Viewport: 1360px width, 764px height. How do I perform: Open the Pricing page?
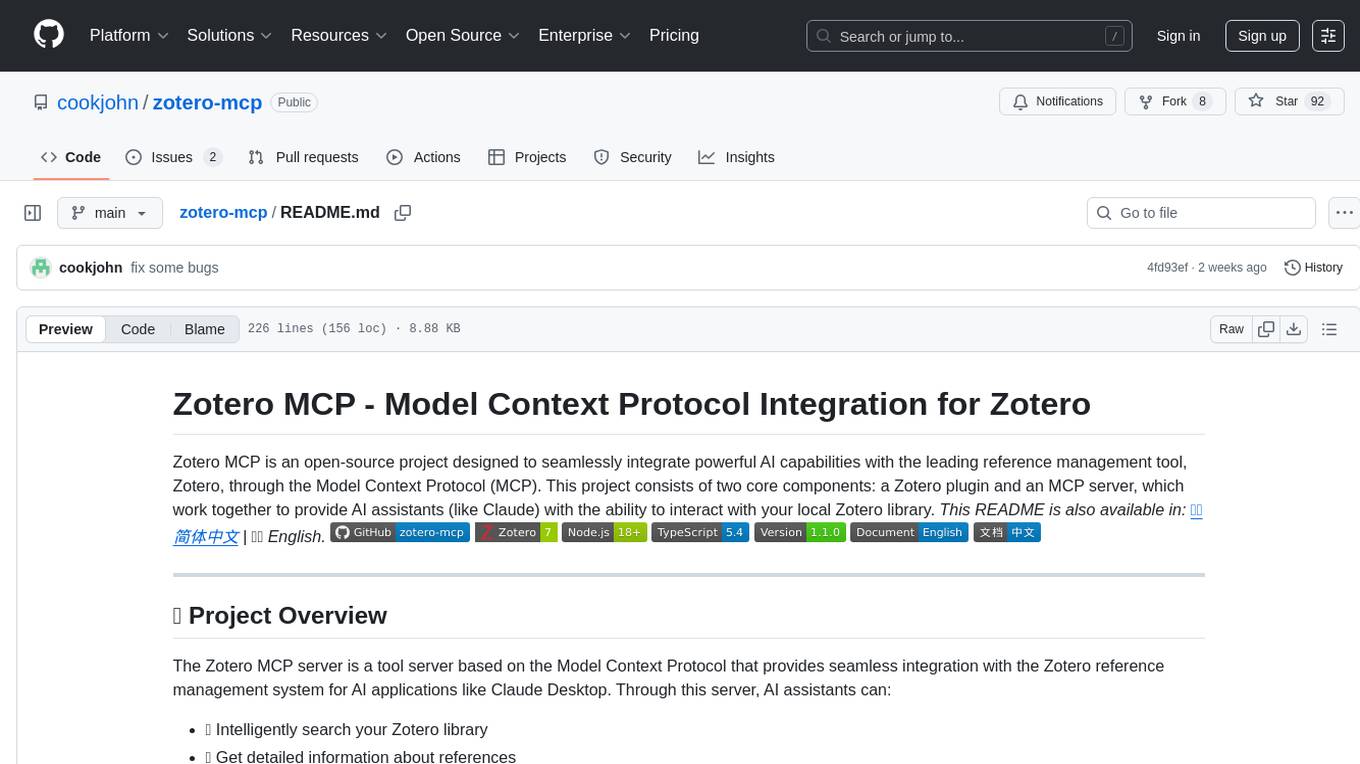click(674, 35)
